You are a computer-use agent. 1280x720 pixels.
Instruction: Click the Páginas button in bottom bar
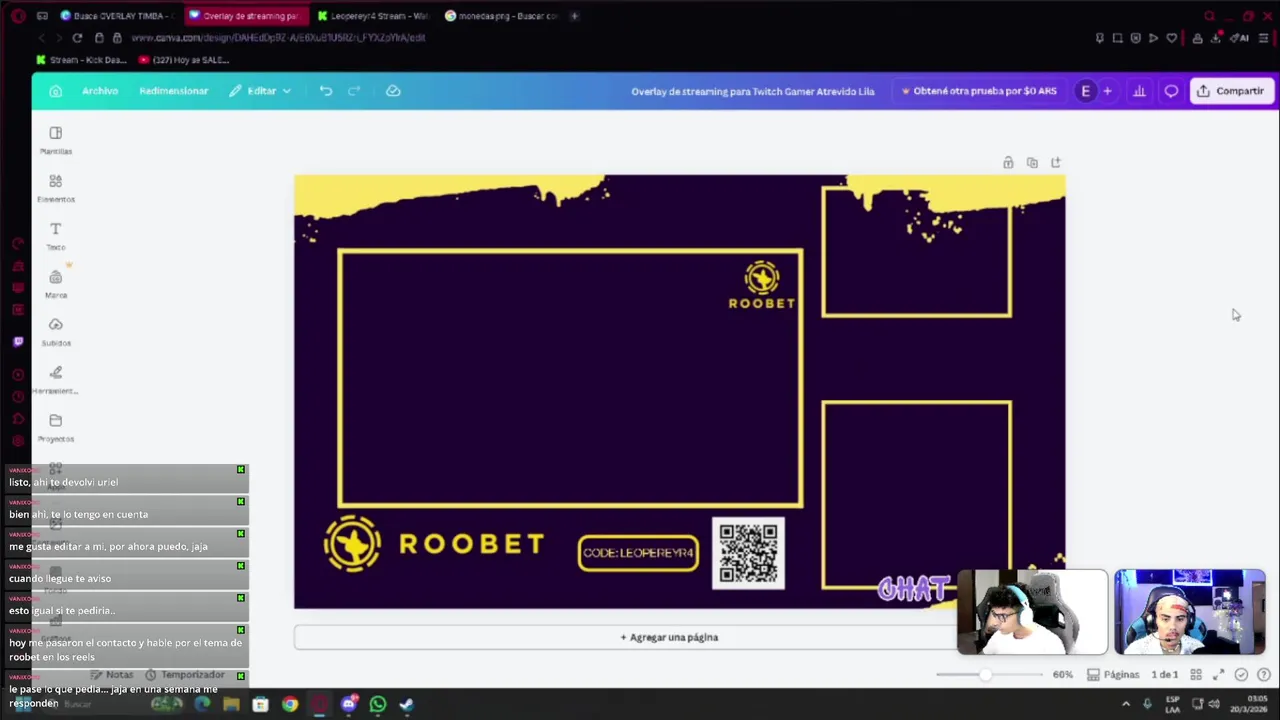1113,675
